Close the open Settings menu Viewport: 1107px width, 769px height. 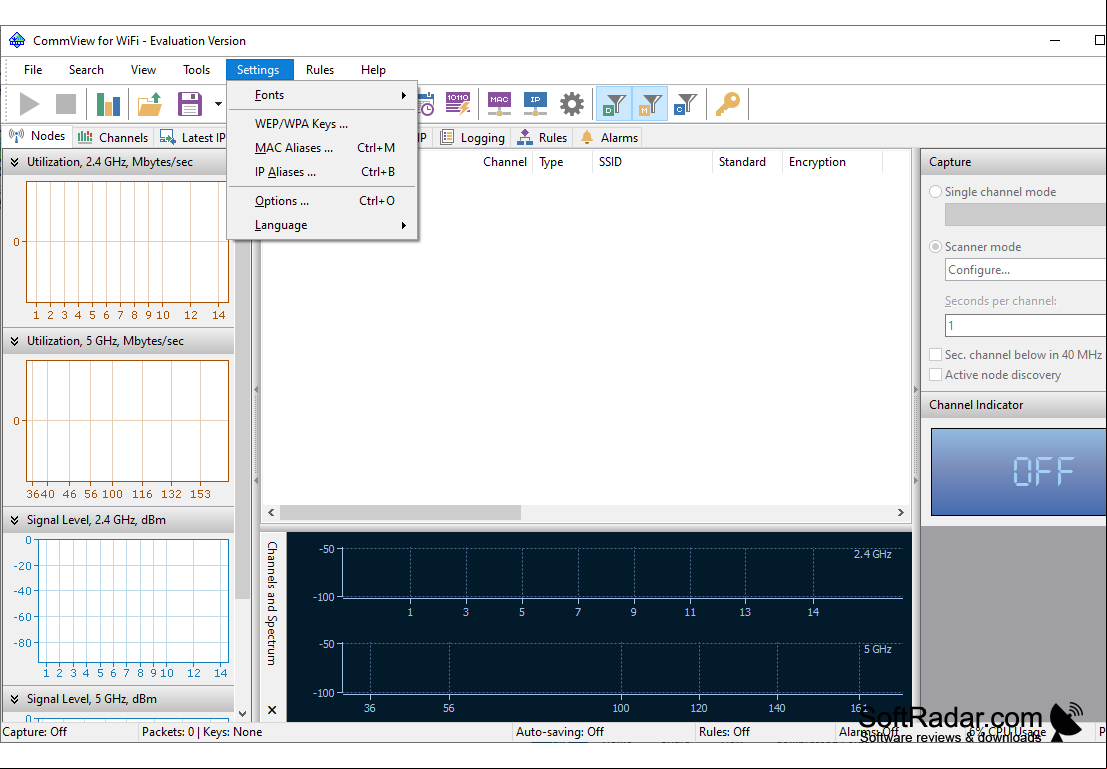point(258,70)
